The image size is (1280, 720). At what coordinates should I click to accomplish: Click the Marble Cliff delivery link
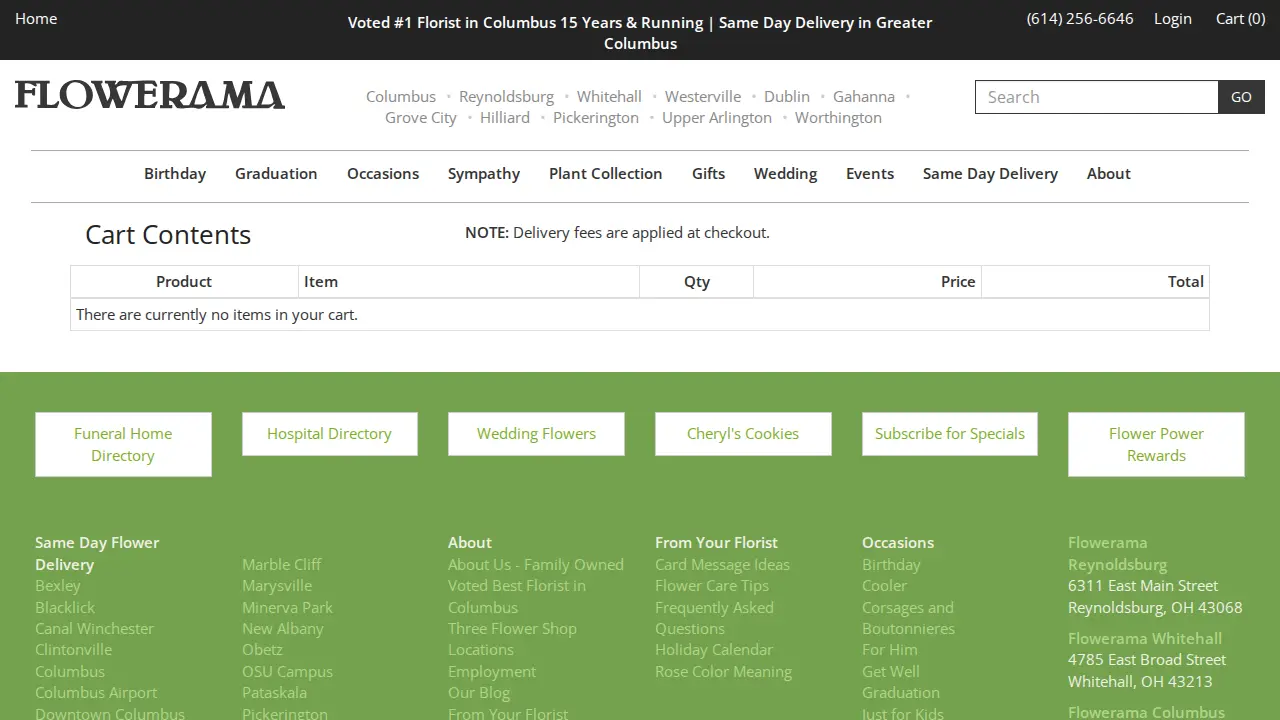281,565
